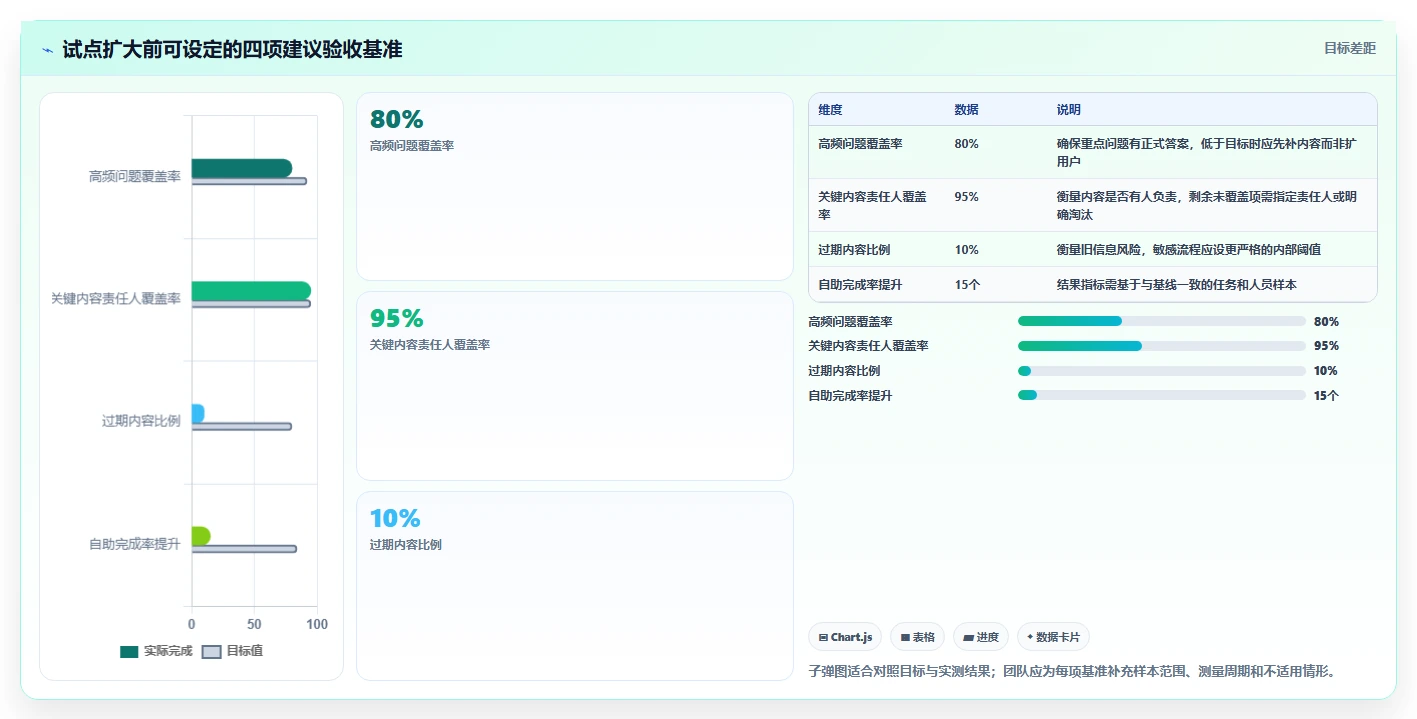Viewport: 1417px width, 719px height.
Task: Click the 15个 cell in the table
Action: pyautogui.click(x=967, y=285)
